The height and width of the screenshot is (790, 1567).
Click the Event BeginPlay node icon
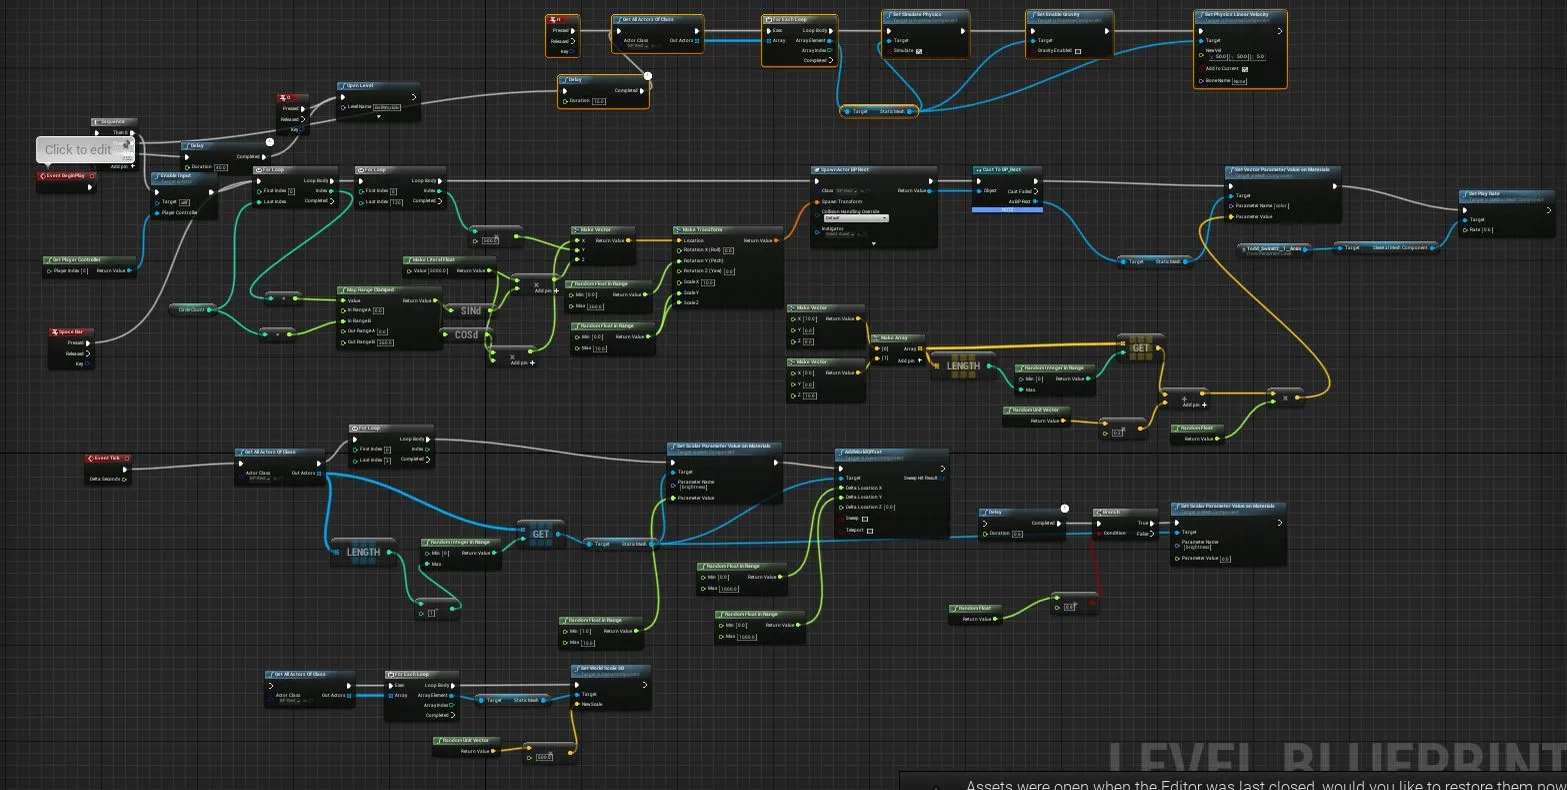(44, 176)
